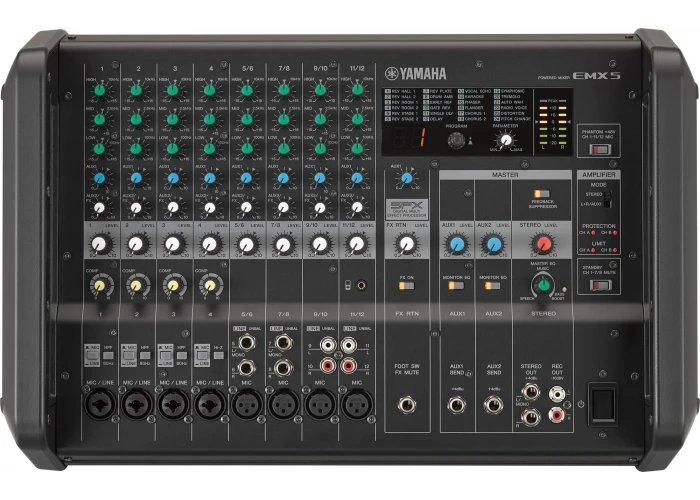Click the FX RTN AUX1 blue knob
The width and height of the screenshot is (700, 500).
pos(407,179)
